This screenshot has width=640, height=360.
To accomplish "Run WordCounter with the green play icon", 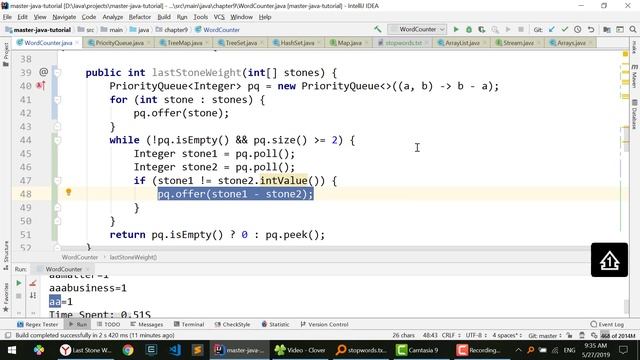I will pos(456,29).
